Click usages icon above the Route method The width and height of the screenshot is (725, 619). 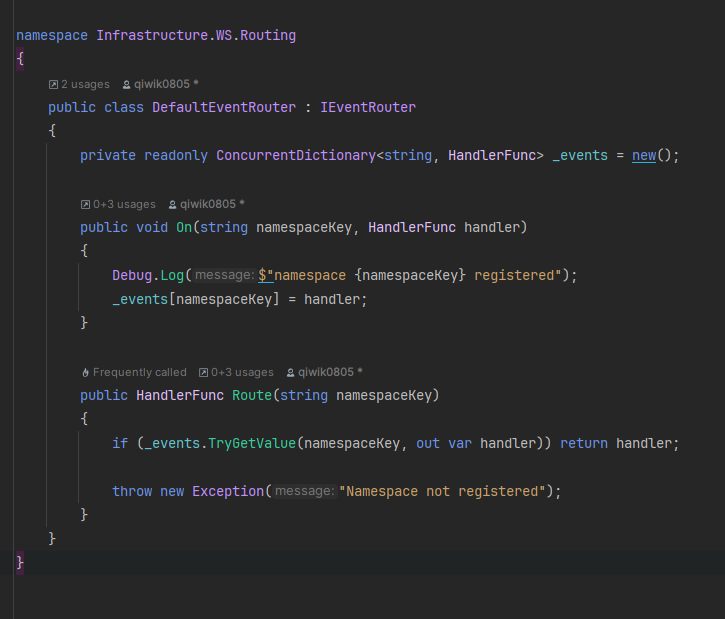(x=203, y=373)
